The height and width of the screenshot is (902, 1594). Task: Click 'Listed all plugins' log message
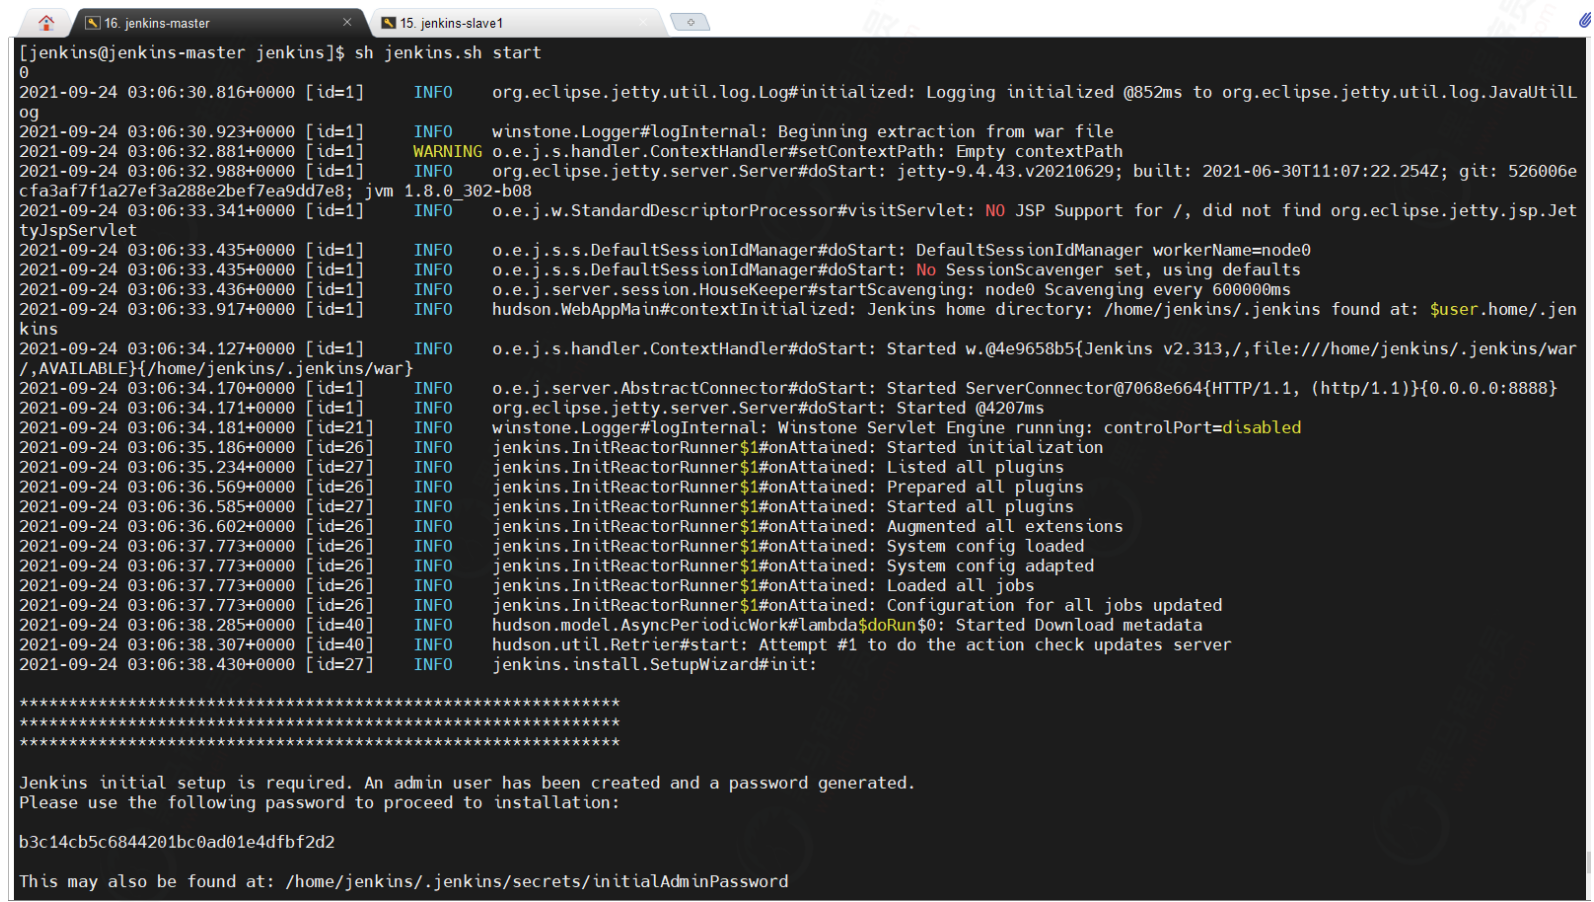[975, 467]
